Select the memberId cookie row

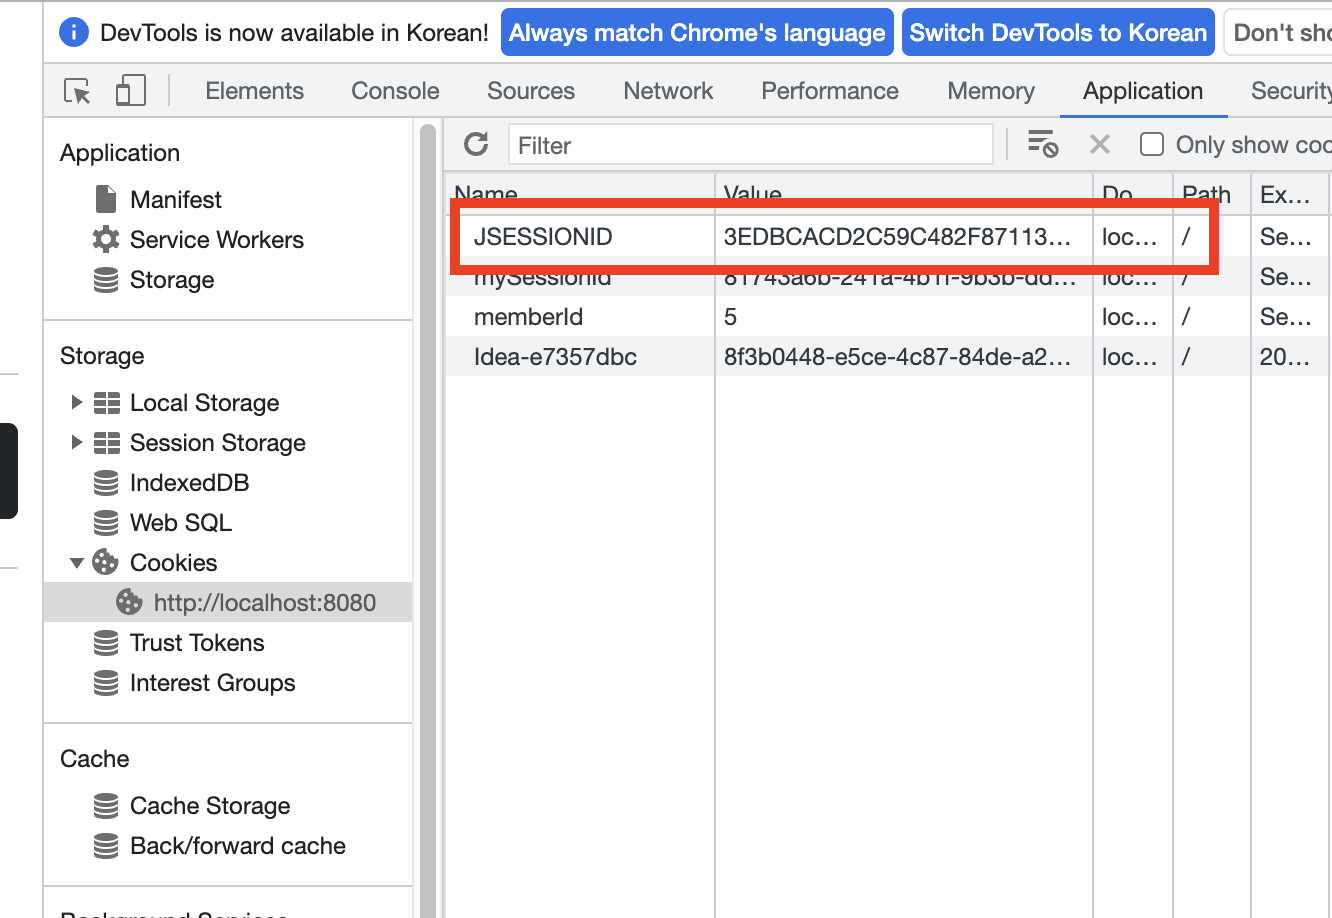click(888, 316)
